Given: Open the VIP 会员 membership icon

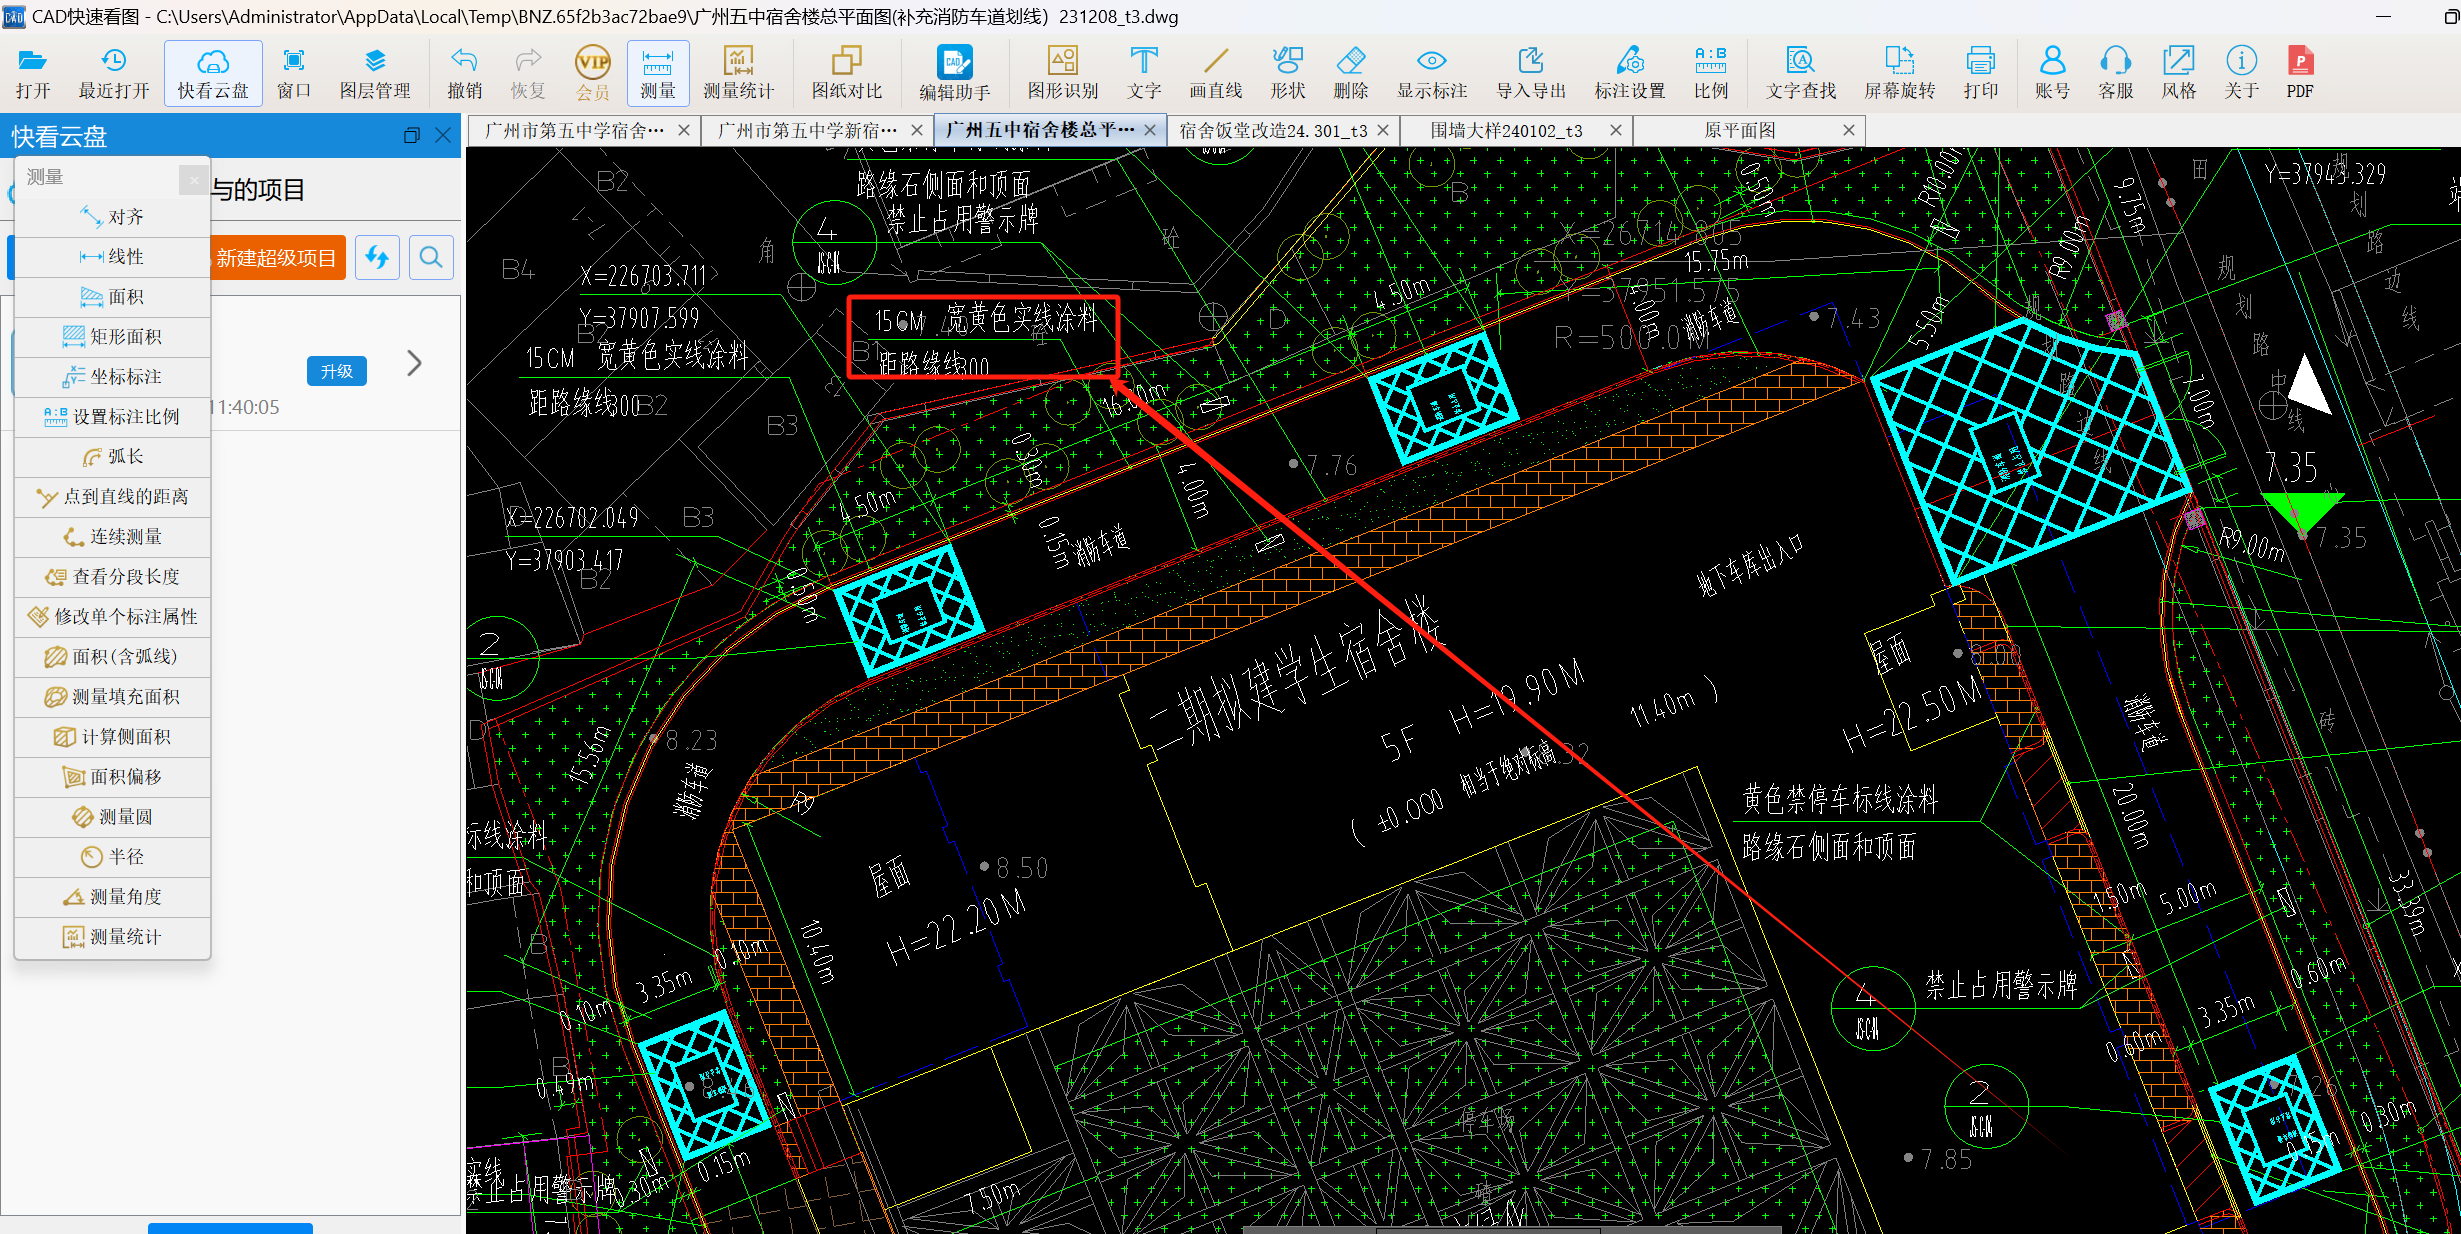Looking at the screenshot, I should pos(593,73).
